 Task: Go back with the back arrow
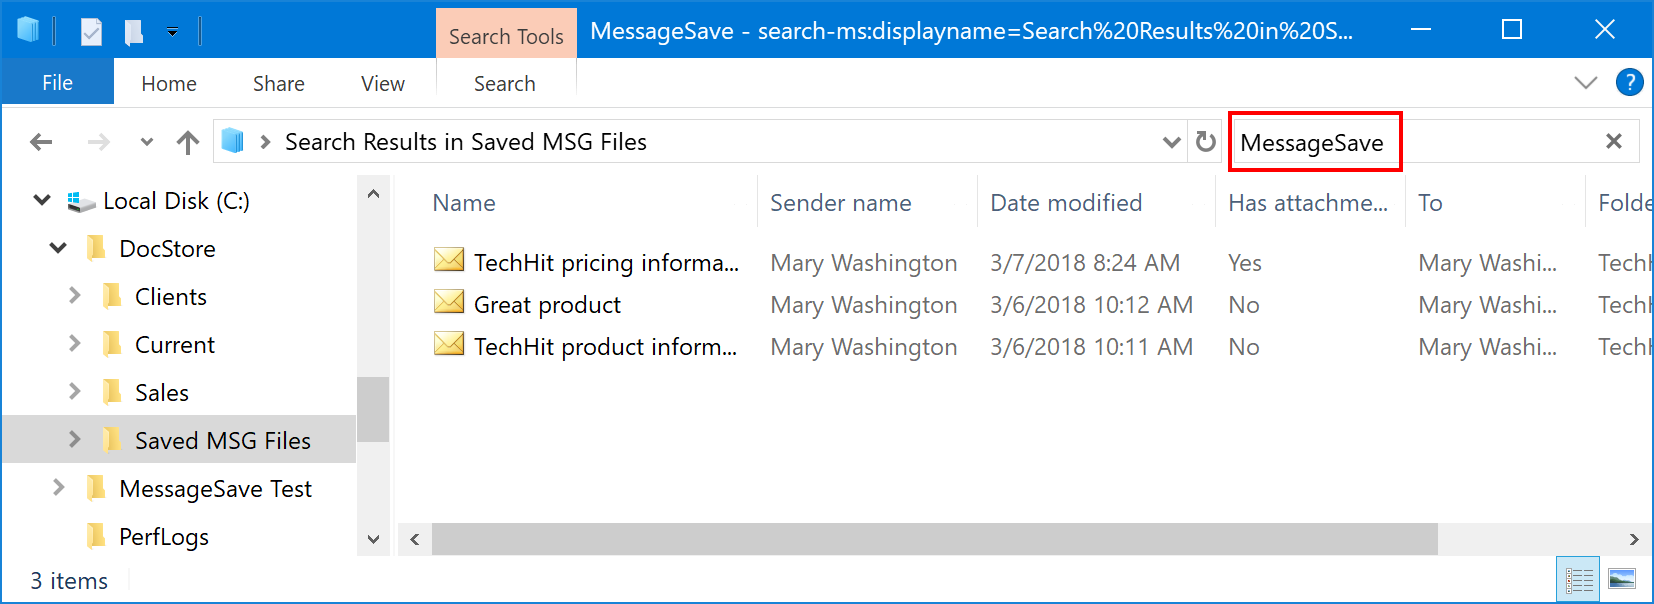click(41, 142)
